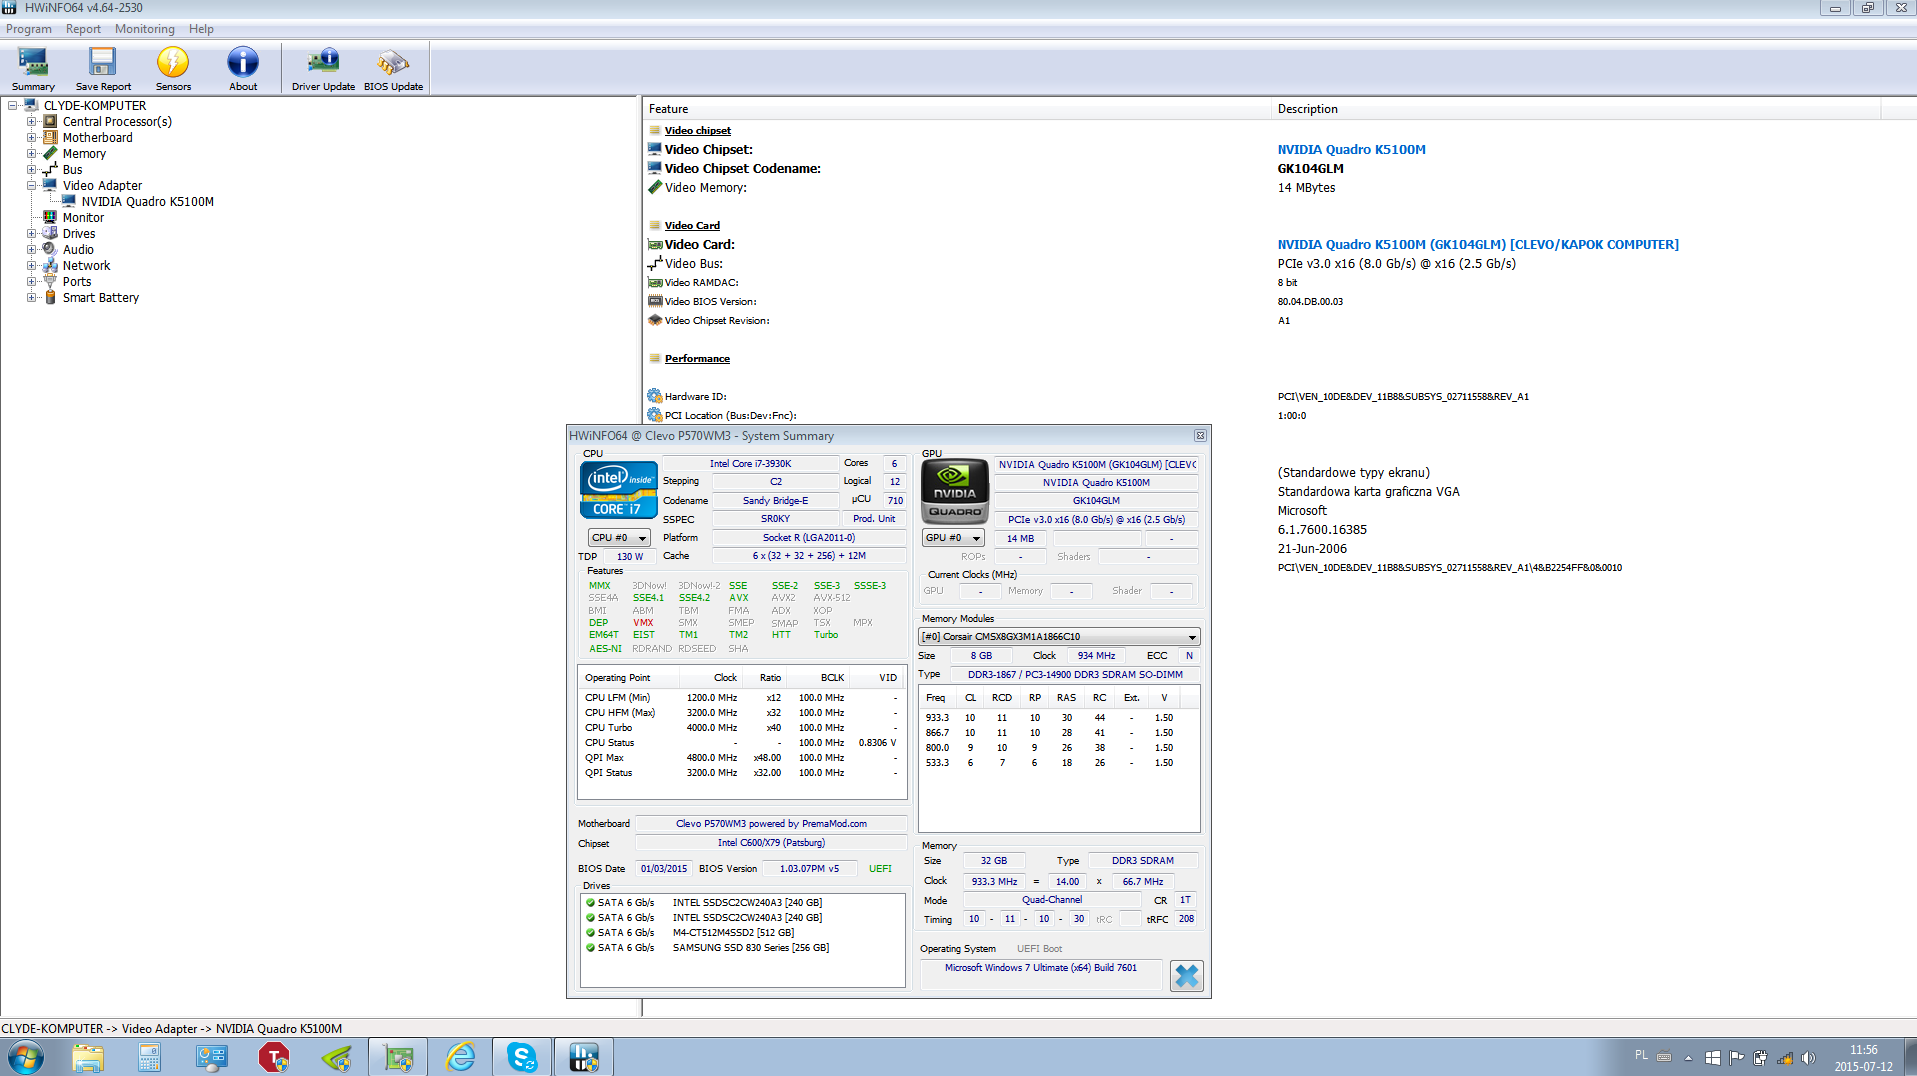Viewport: 1917px width, 1076px height.
Task: Collapse the CLYDE-KOMPUTER root node
Action: [x=12, y=105]
